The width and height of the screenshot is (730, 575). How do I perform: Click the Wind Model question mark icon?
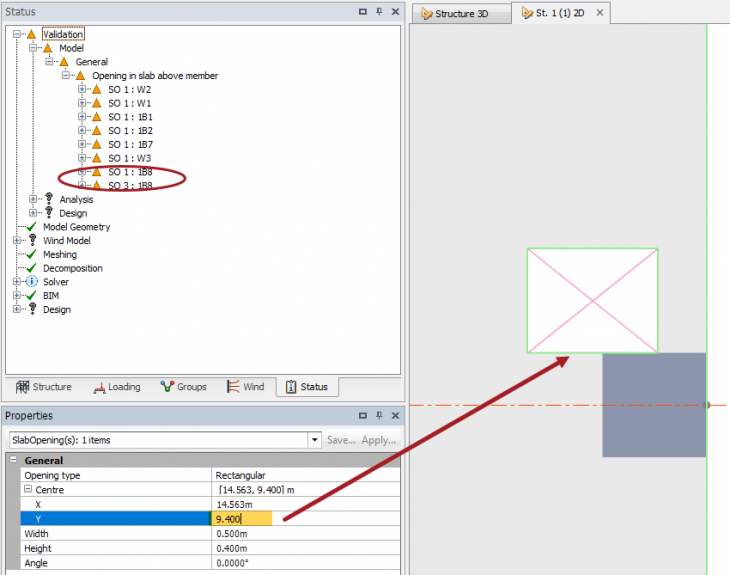point(32,240)
